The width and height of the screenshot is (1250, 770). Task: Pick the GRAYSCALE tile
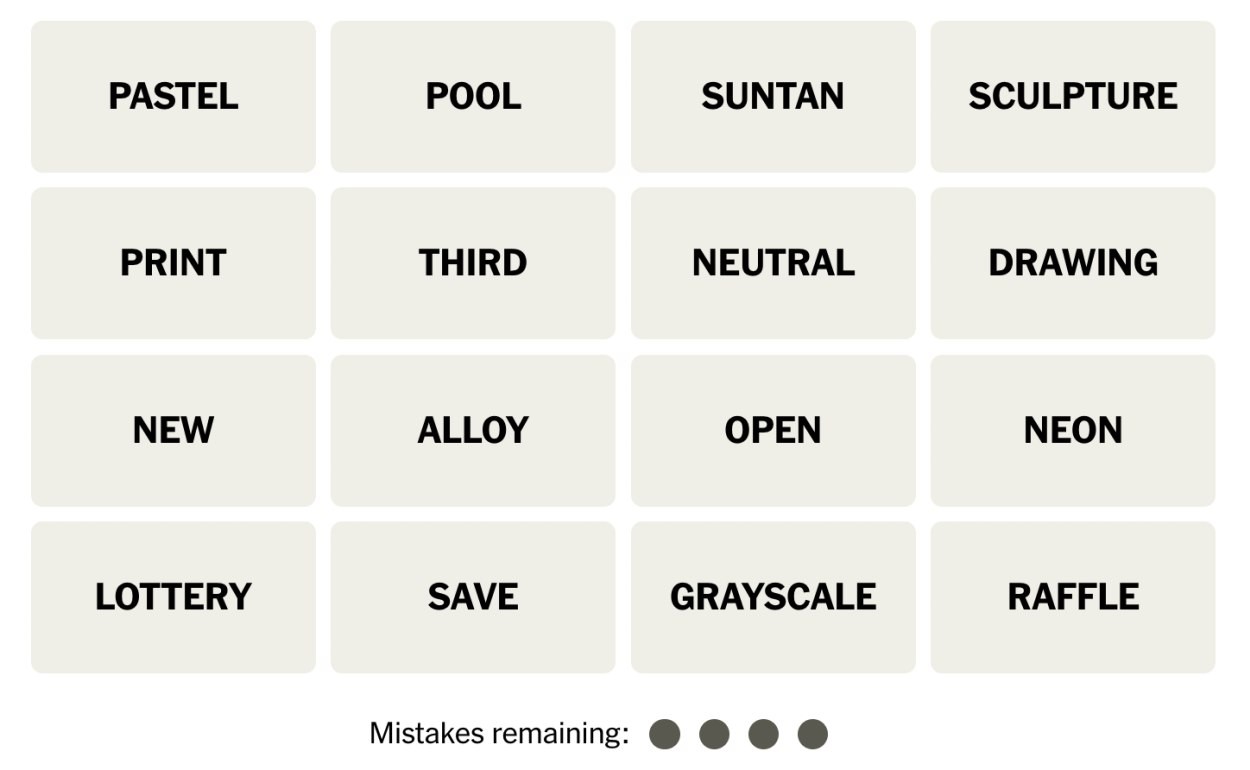click(773, 597)
